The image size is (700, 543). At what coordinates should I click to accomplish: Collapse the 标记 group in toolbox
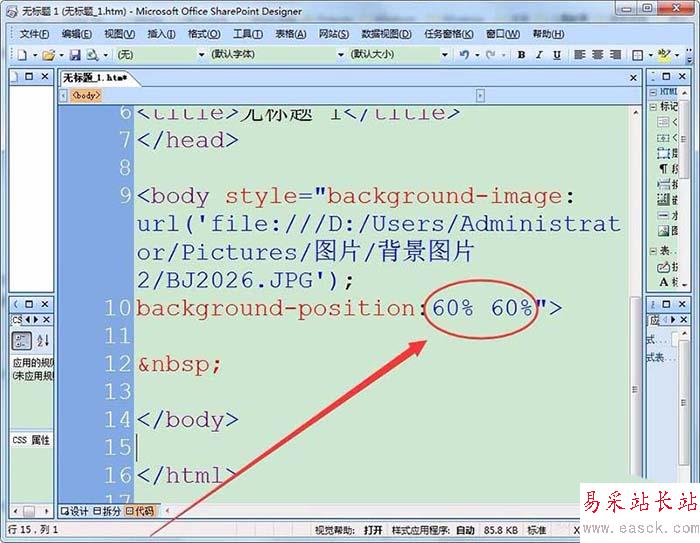(x=653, y=107)
